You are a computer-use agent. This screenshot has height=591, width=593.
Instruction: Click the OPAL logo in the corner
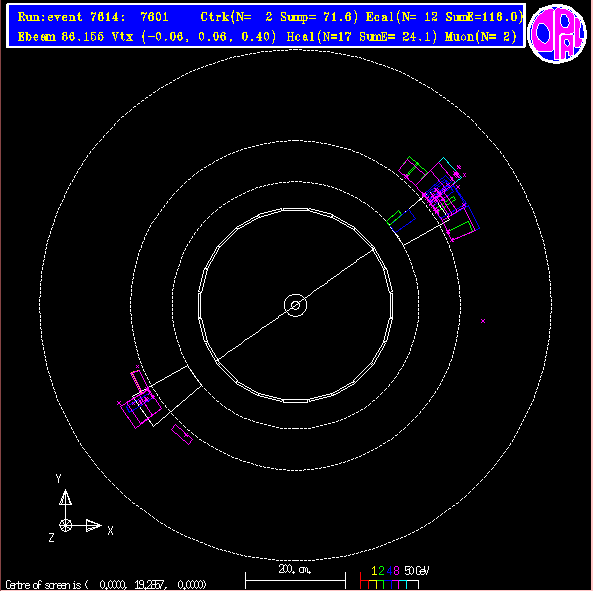[557, 33]
